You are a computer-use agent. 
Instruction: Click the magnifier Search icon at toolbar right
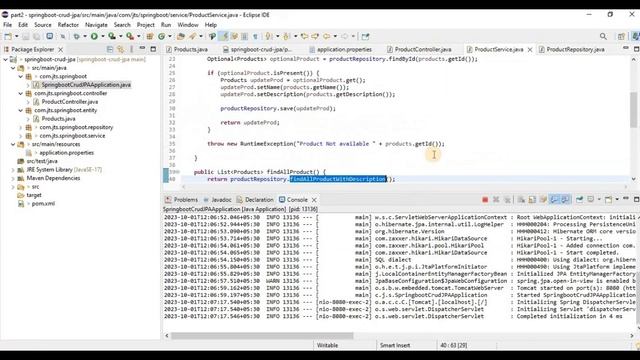[x=603, y=36]
